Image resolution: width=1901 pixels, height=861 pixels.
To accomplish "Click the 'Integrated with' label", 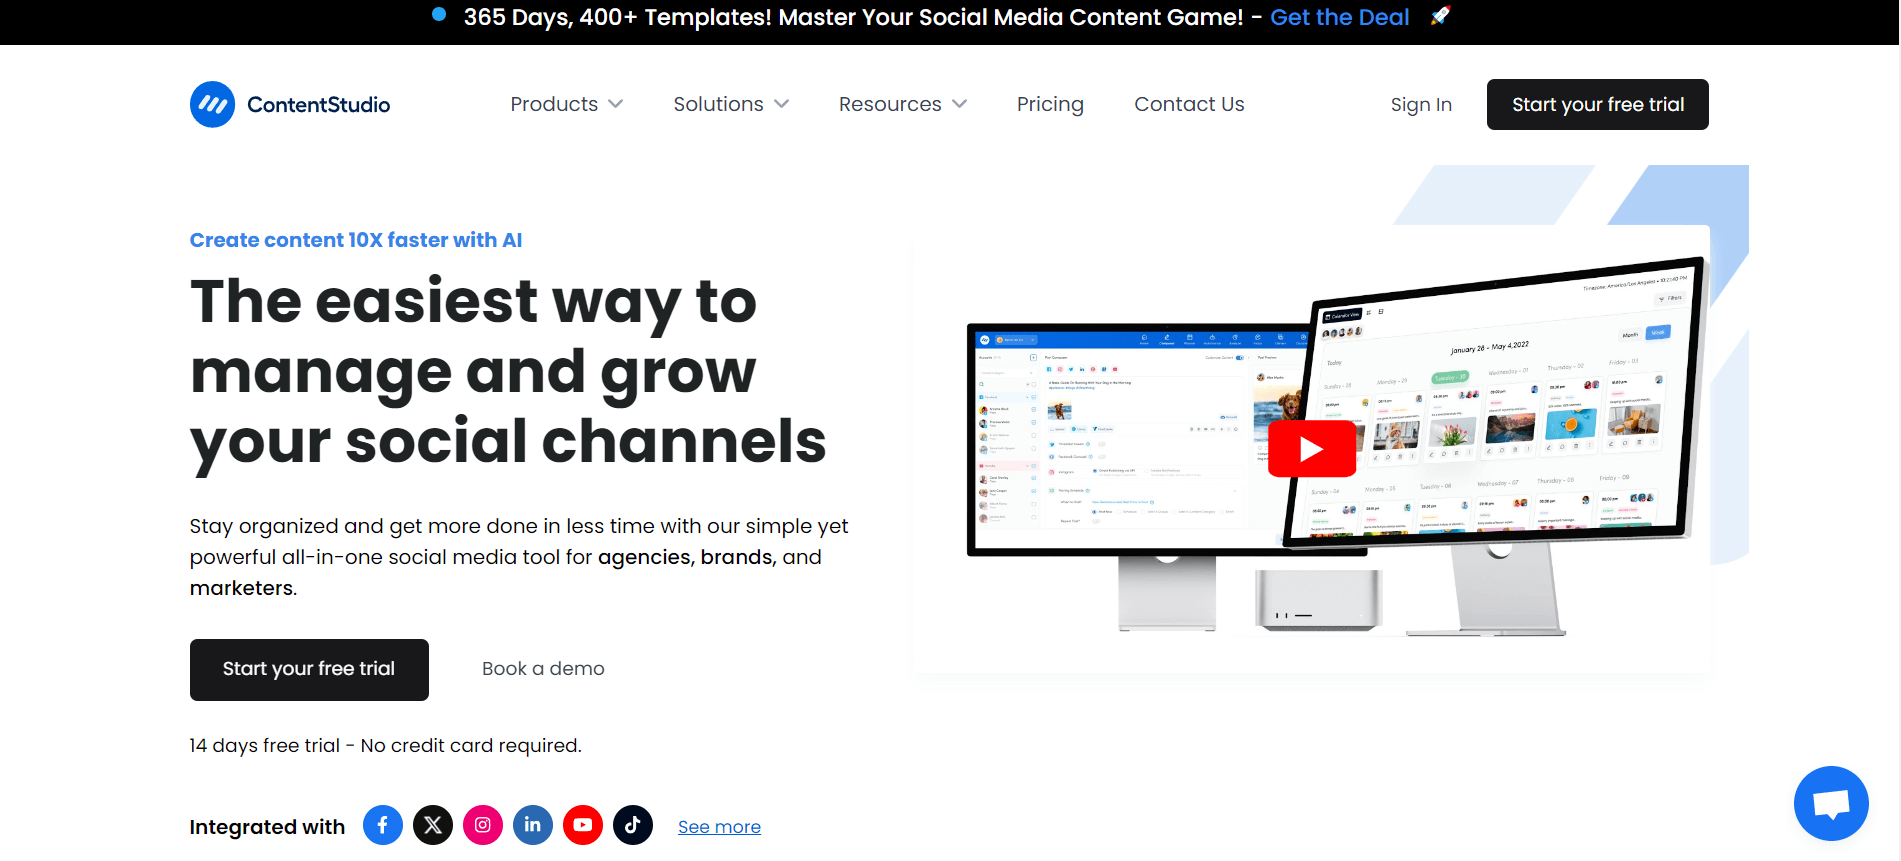I will pyautogui.click(x=267, y=827).
